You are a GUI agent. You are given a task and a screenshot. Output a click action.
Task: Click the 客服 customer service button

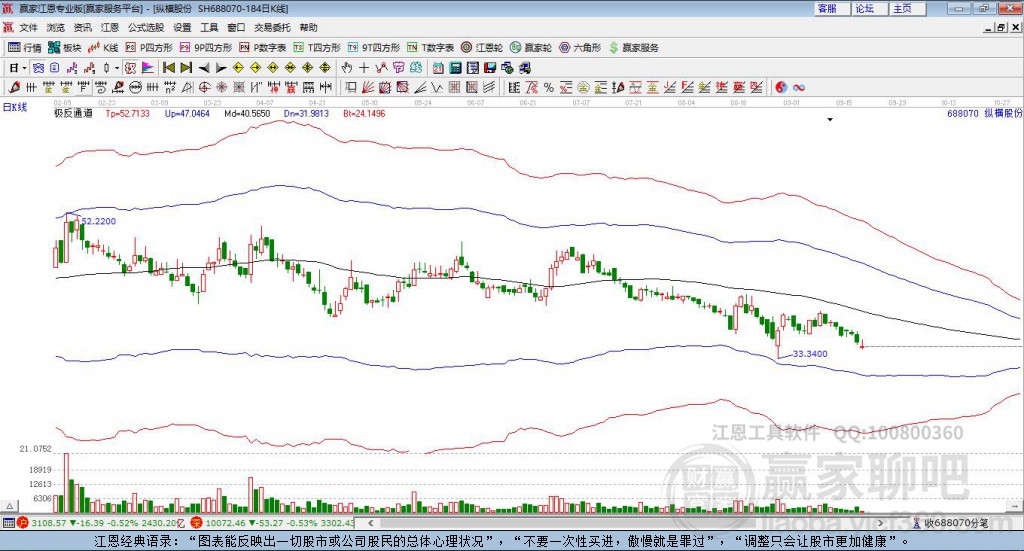tap(828, 8)
